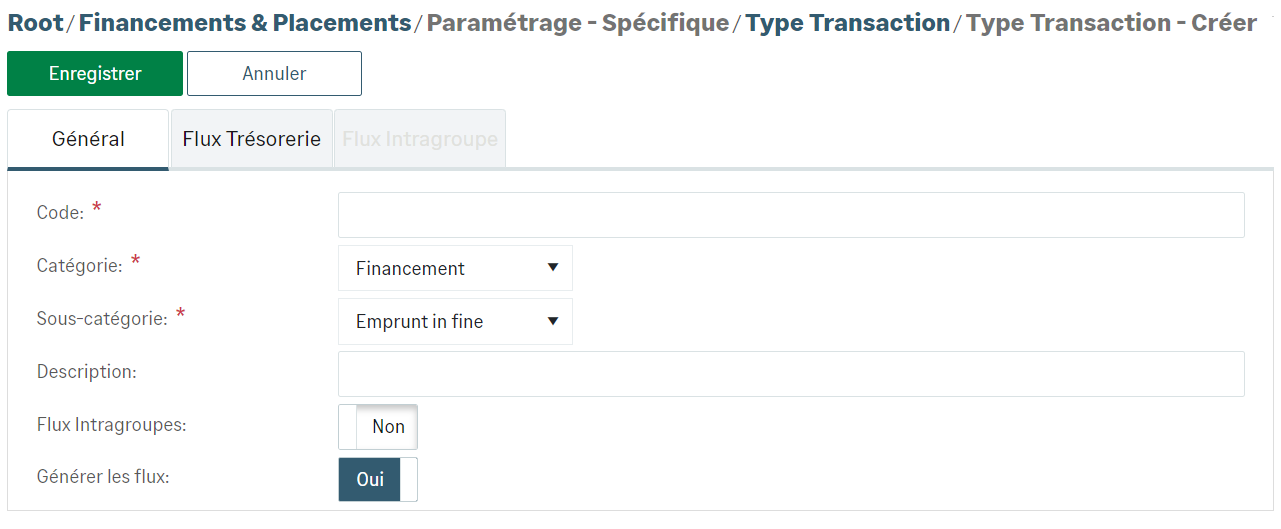Navigate to Paramétrage - Spécifique breadcrumb
The width and height of the screenshot is (1281, 529).
tap(578, 23)
